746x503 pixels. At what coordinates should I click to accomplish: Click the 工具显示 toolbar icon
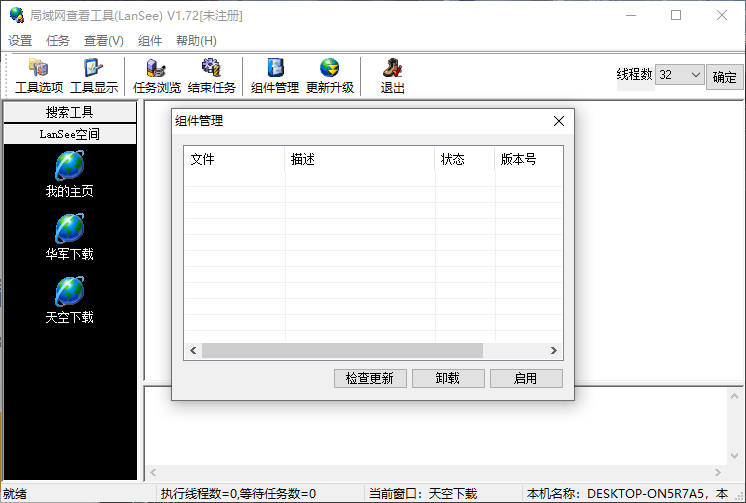pos(94,76)
